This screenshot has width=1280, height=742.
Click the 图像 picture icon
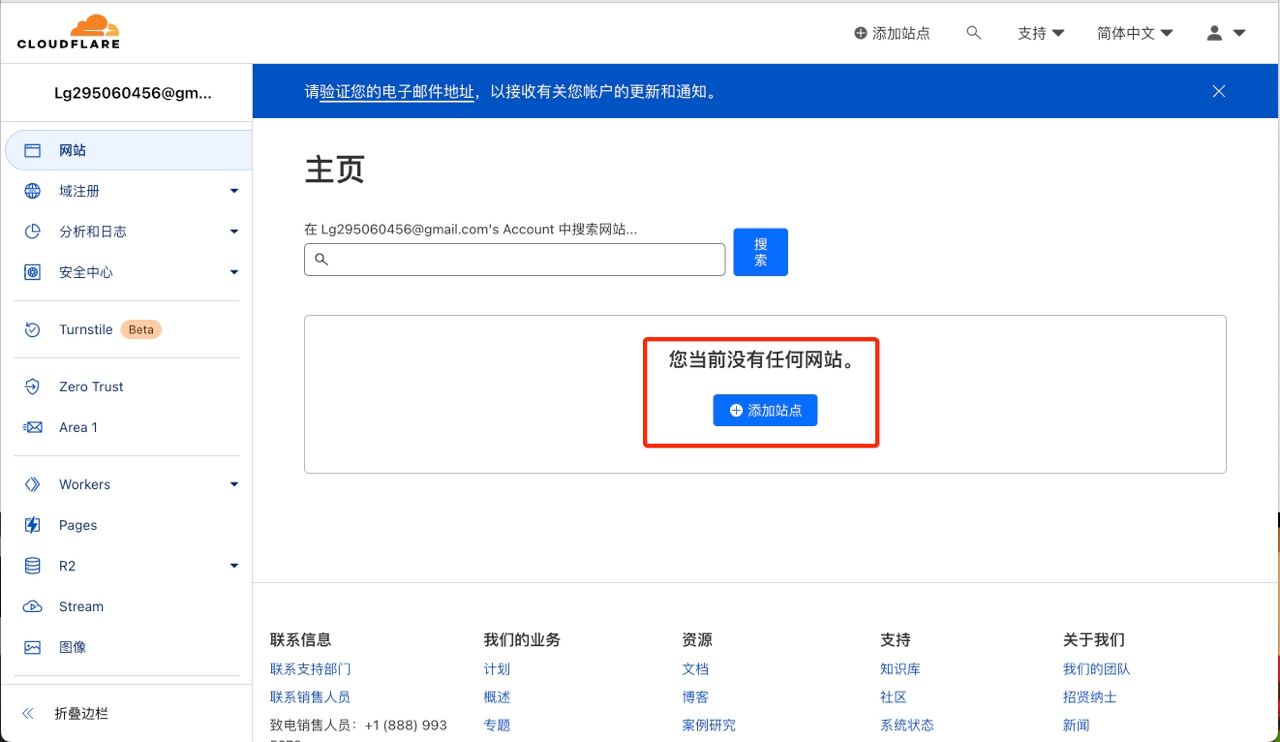click(33, 647)
